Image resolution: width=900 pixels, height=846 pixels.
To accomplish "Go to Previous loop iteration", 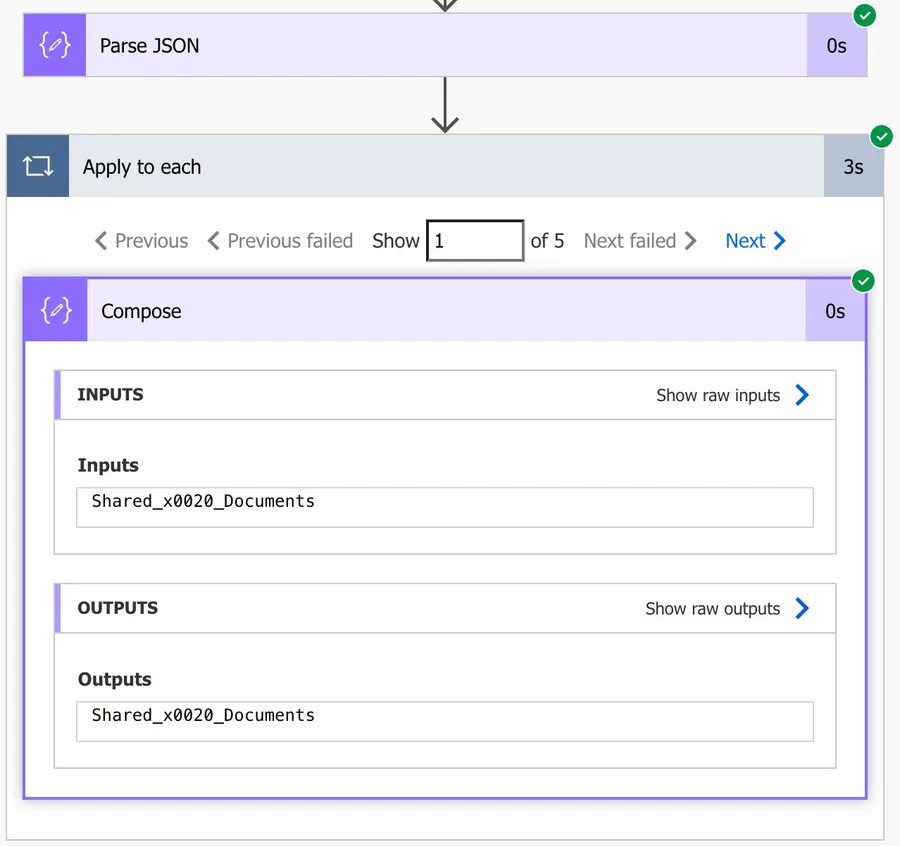I will pyautogui.click(x=141, y=241).
